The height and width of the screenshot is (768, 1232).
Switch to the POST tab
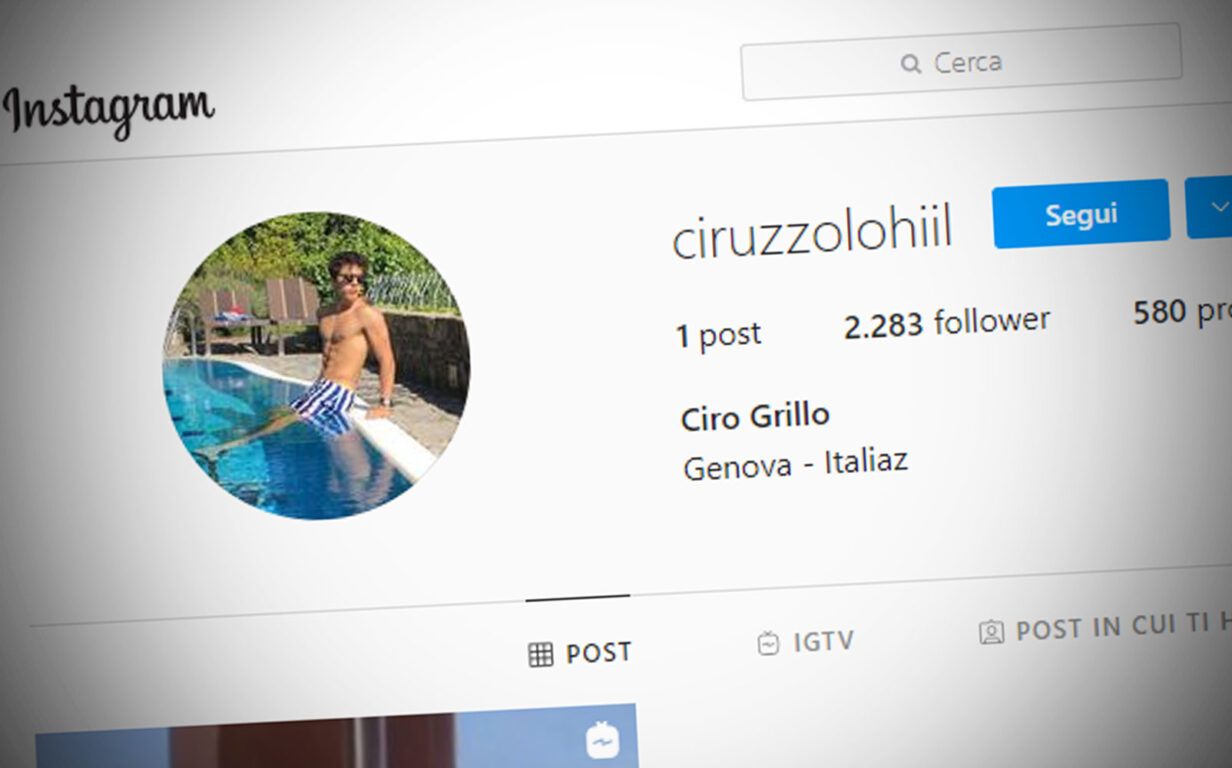[580, 654]
